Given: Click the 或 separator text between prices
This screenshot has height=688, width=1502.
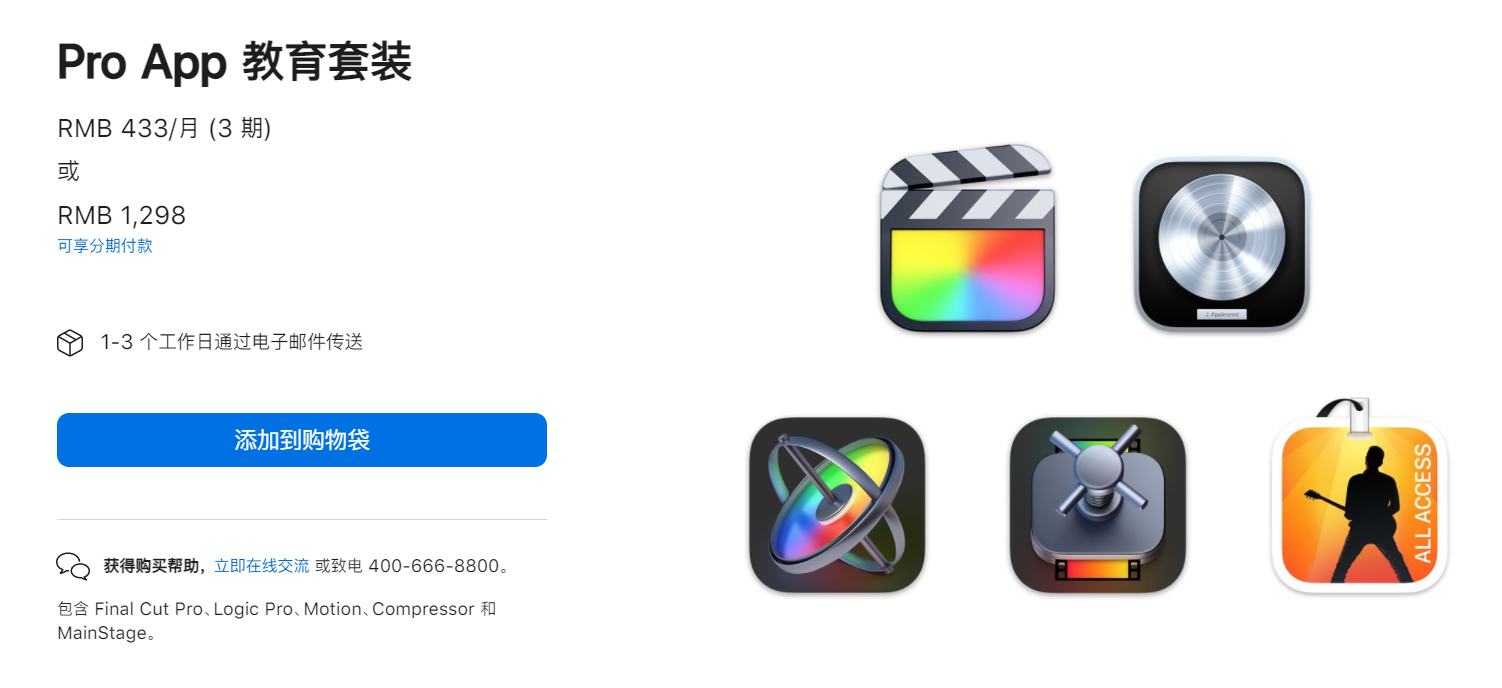Looking at the screenshot, I should tap(68, 171).
